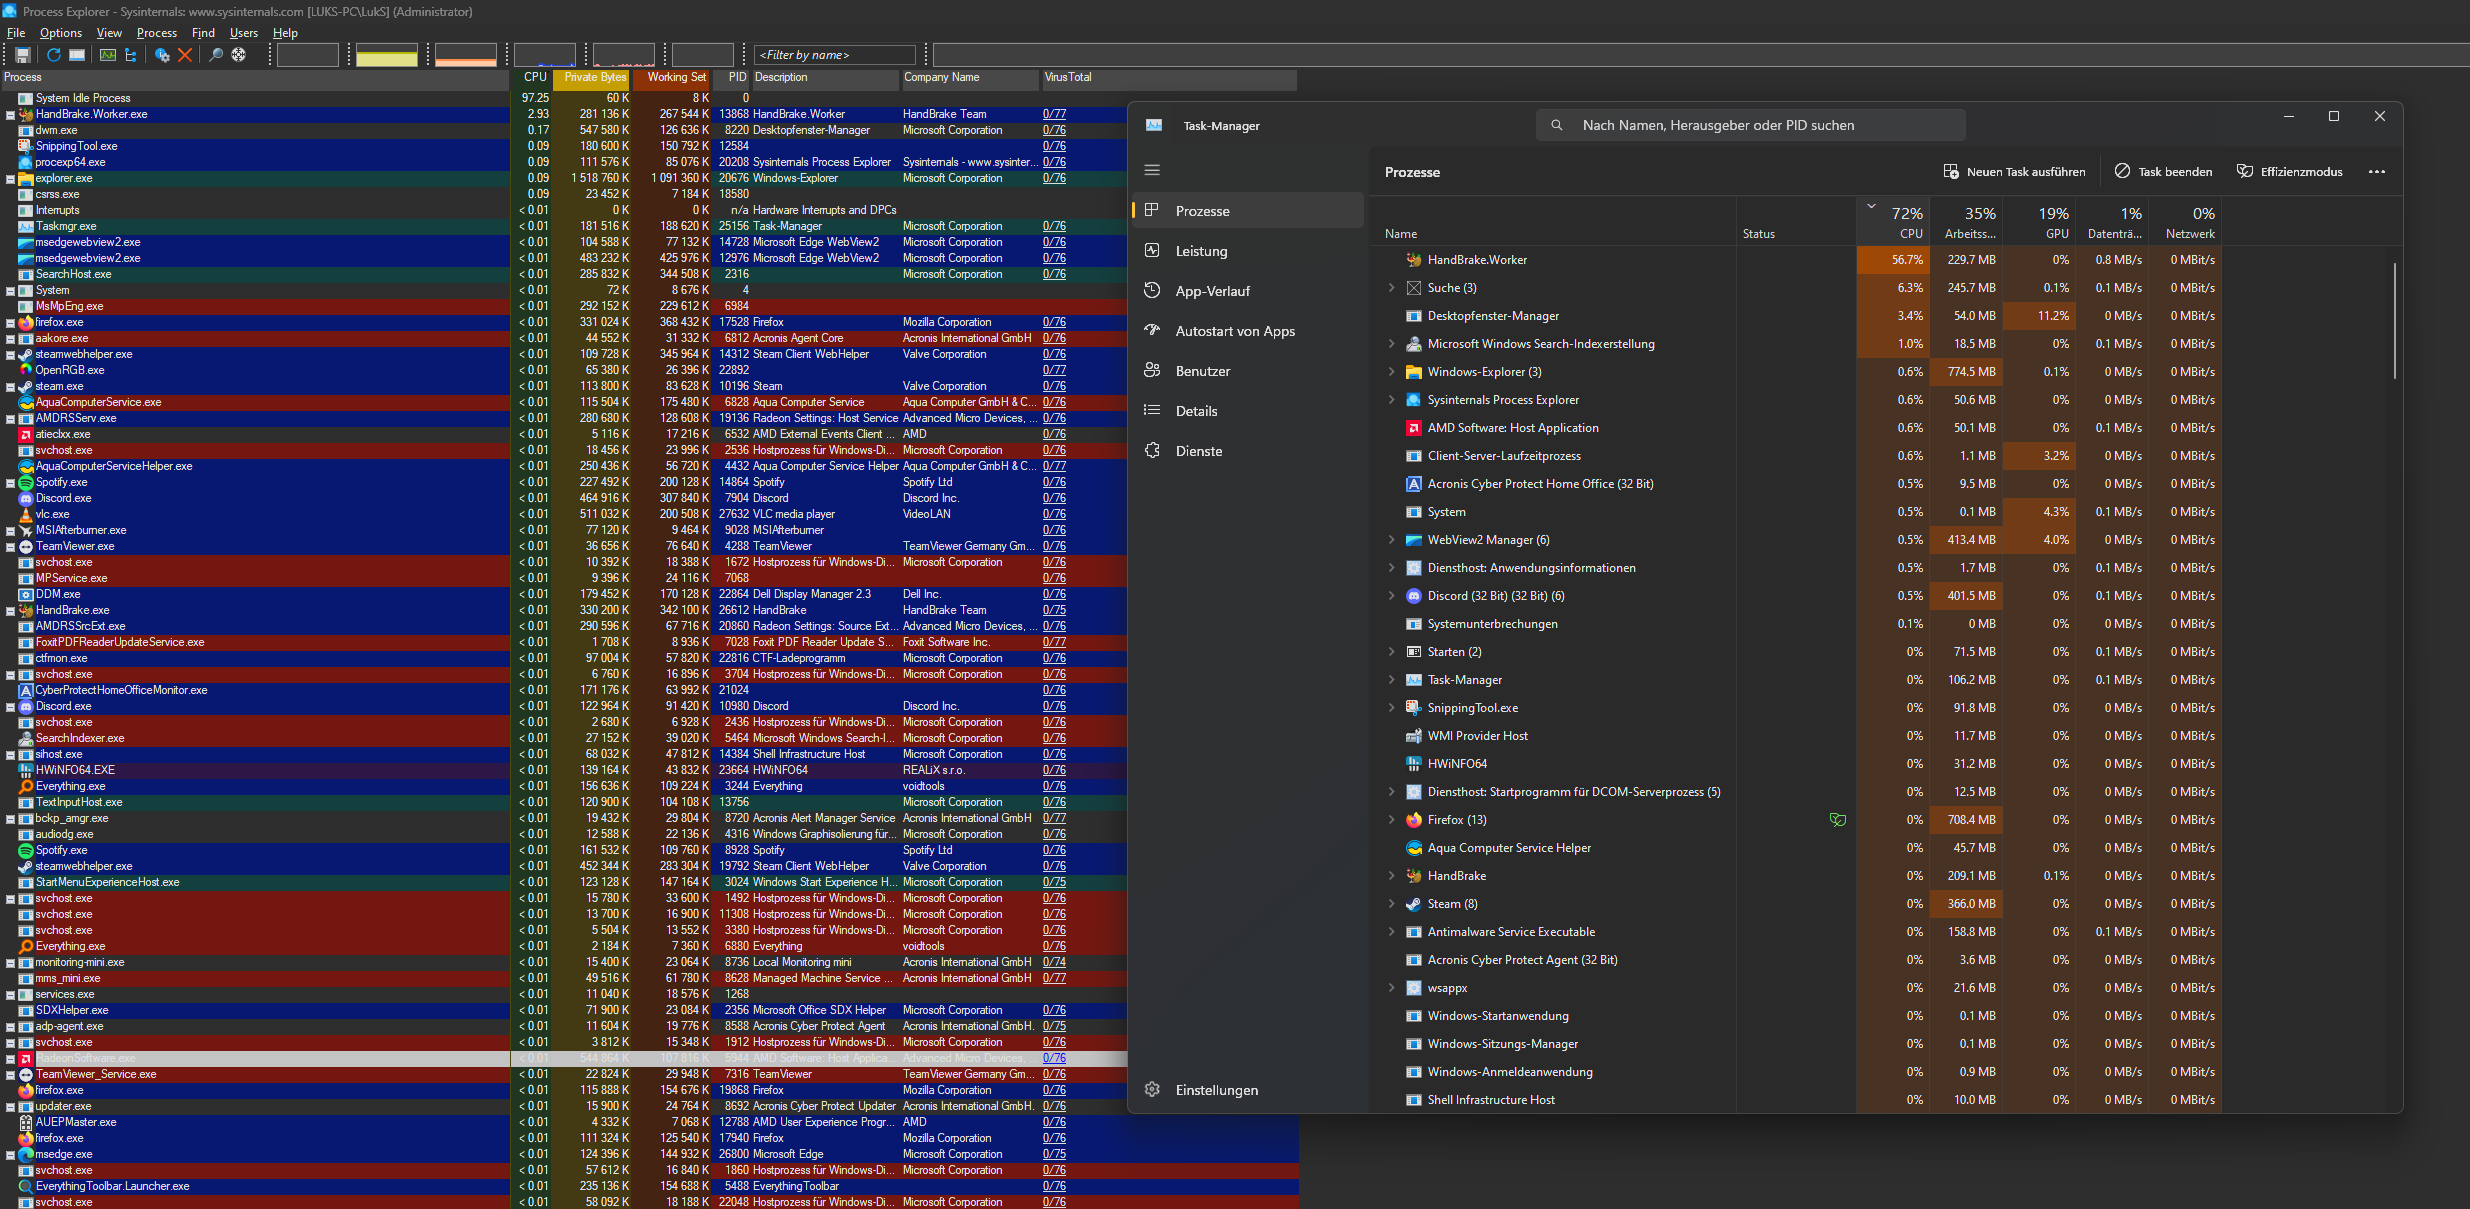
Task: Expand Discord (32 Bit) (6) group
Action: 1391,596
